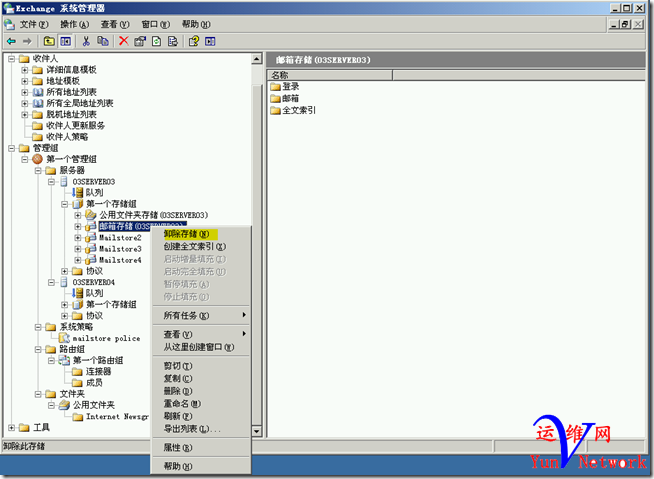This screenshot has height=479, width=654.
Task: Click the red Delete X toolbar icon
Action: (123, 41)
